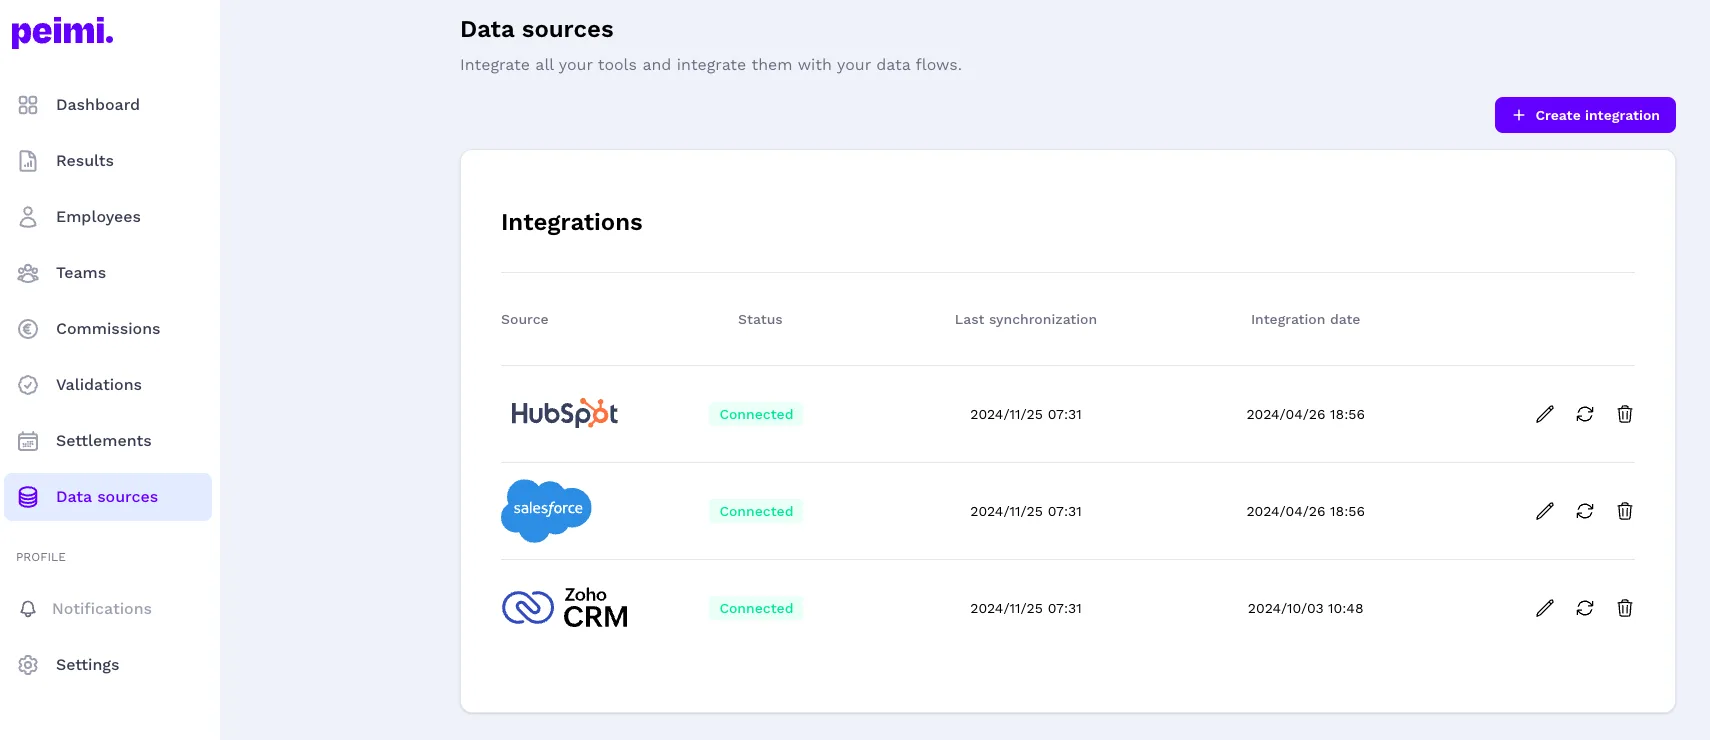
Task: Click the Teams group icon
Action: 28,273
